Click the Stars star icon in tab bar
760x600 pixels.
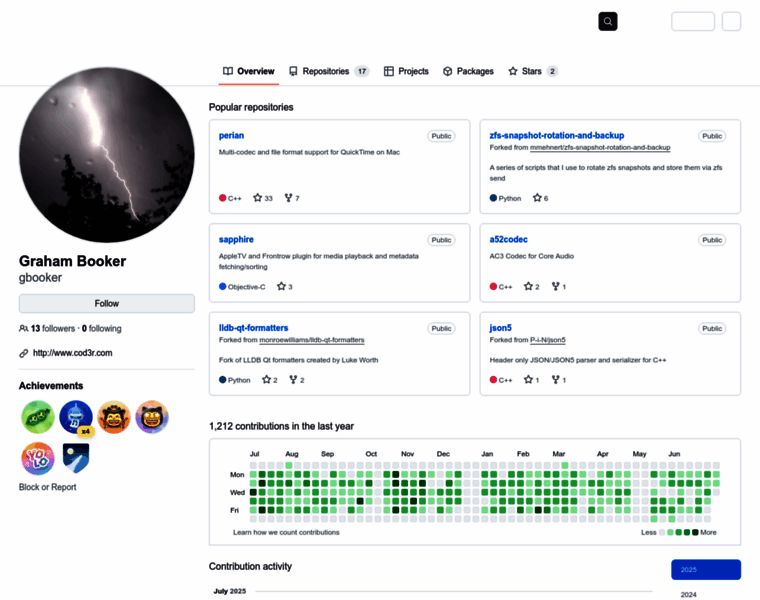[513, 71]
